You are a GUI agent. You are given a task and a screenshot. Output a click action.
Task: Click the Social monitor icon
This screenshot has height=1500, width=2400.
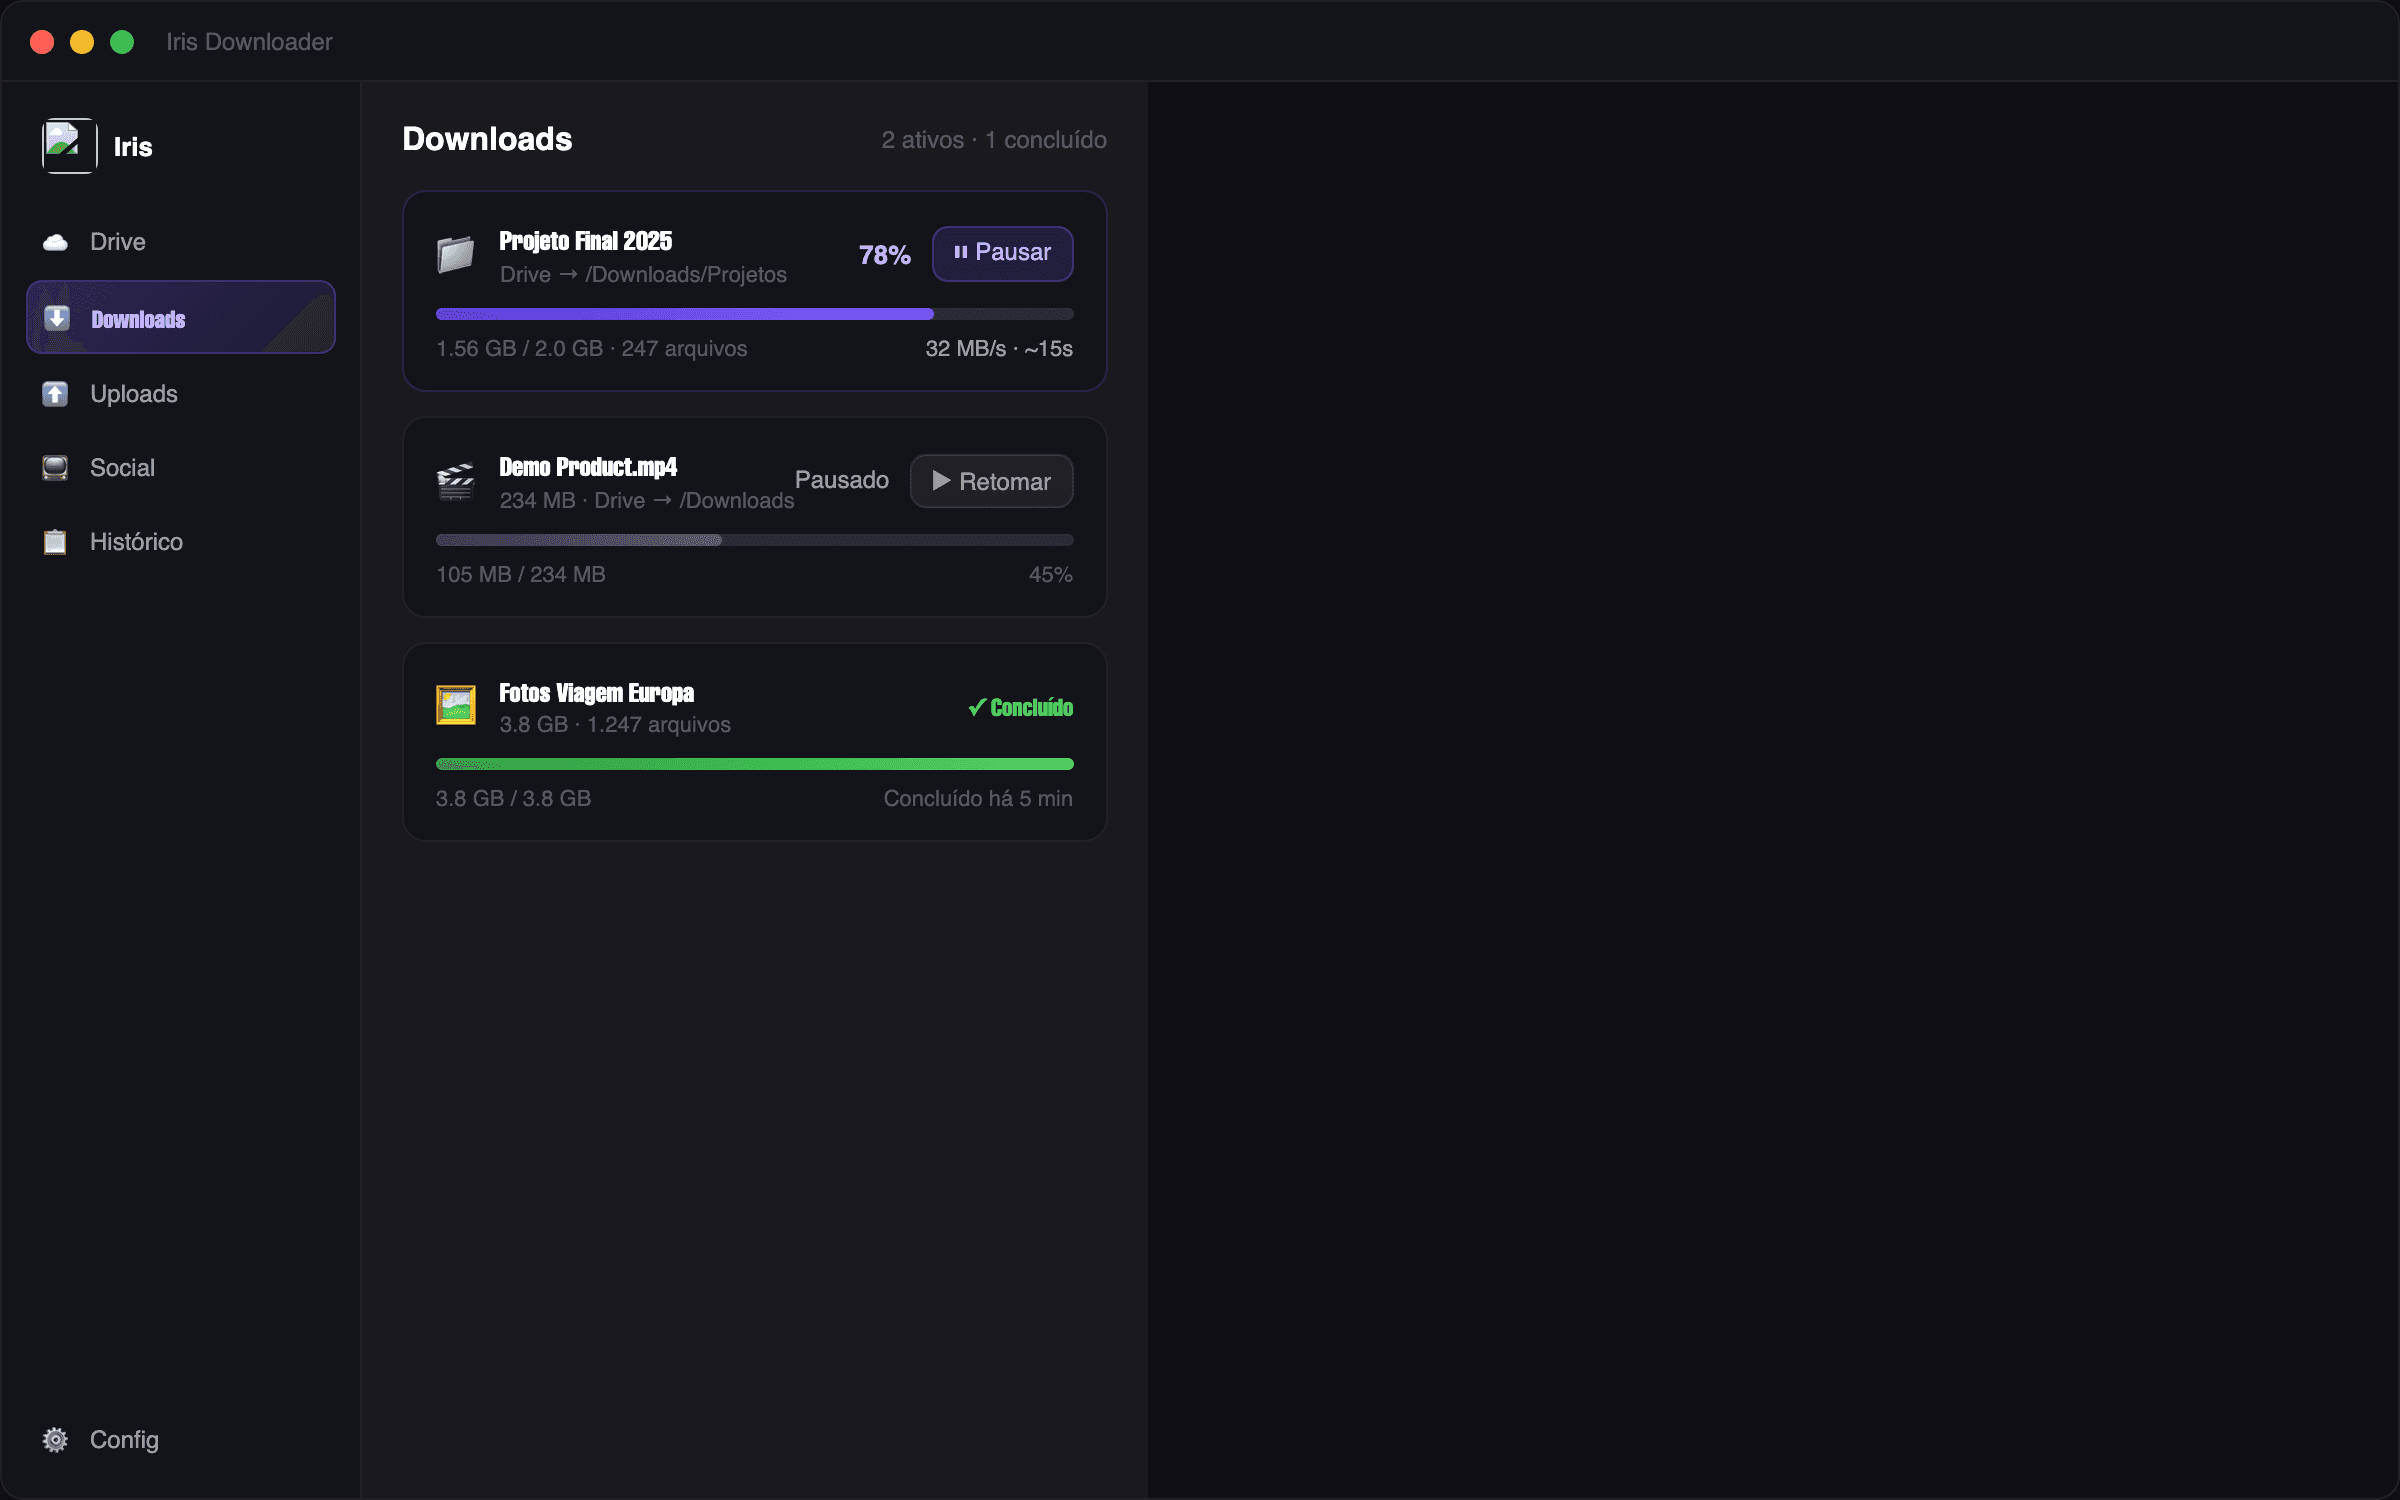click(x=55, y=468)
